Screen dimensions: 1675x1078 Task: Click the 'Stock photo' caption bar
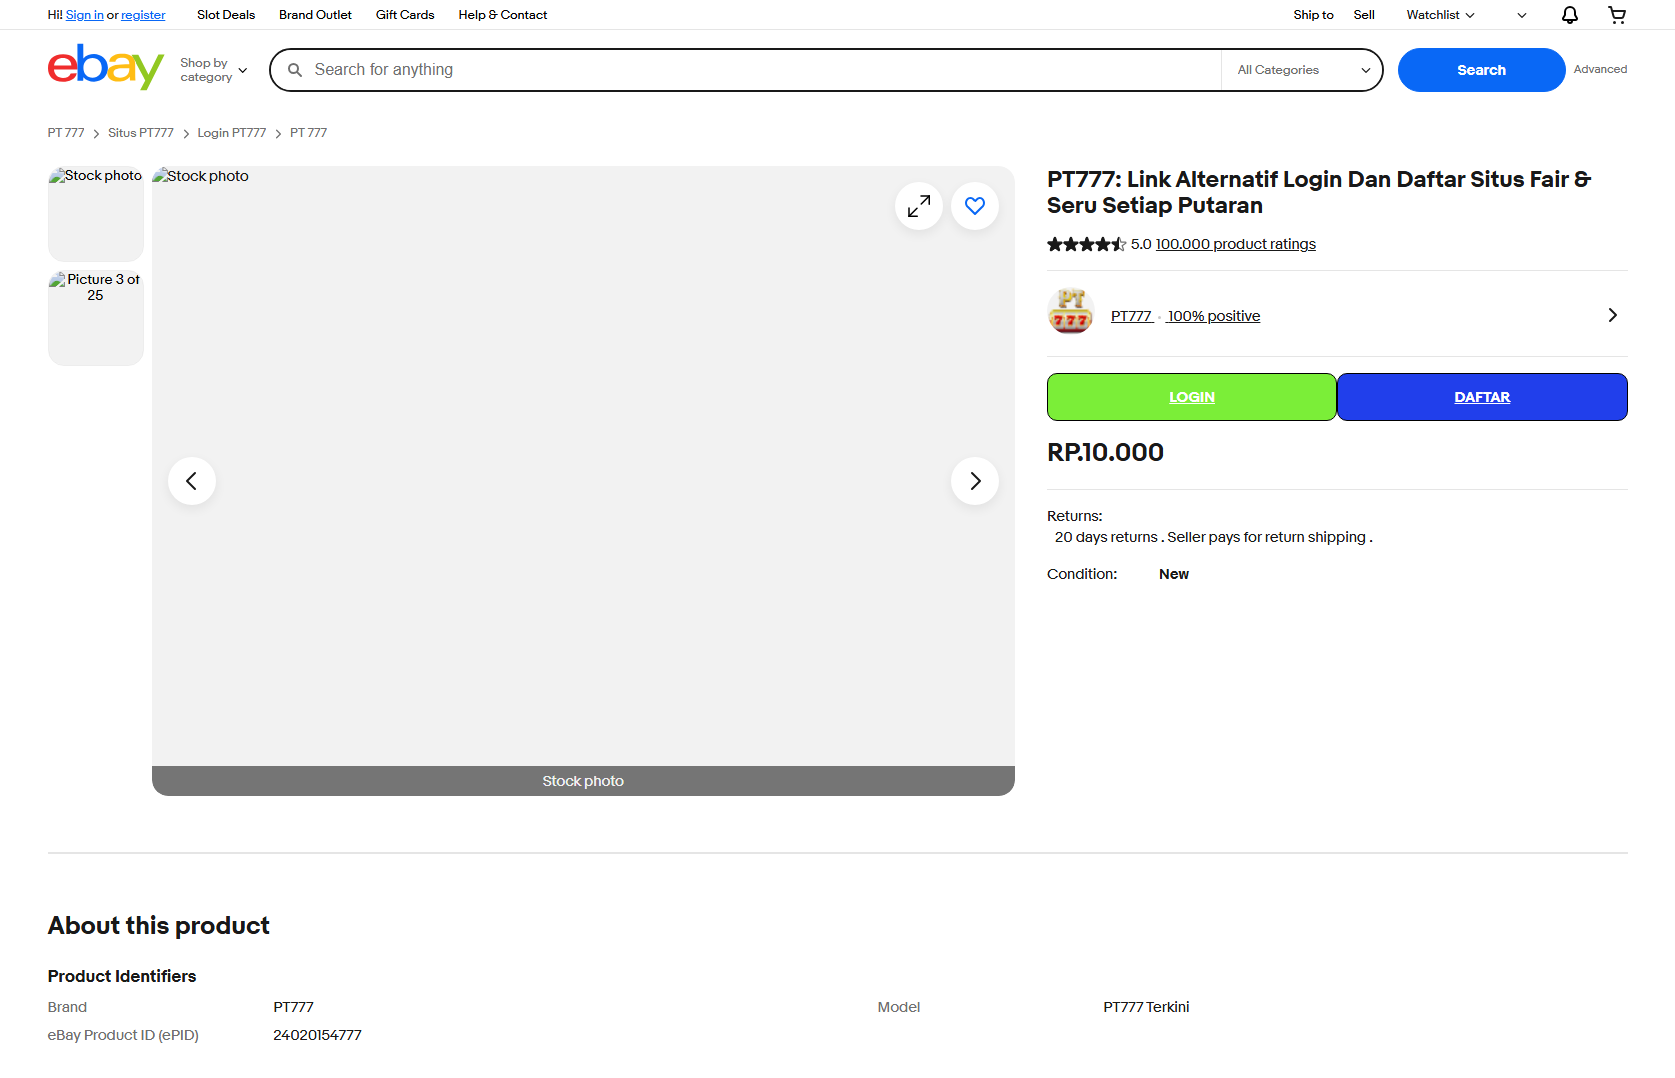(x=583, y=781)
